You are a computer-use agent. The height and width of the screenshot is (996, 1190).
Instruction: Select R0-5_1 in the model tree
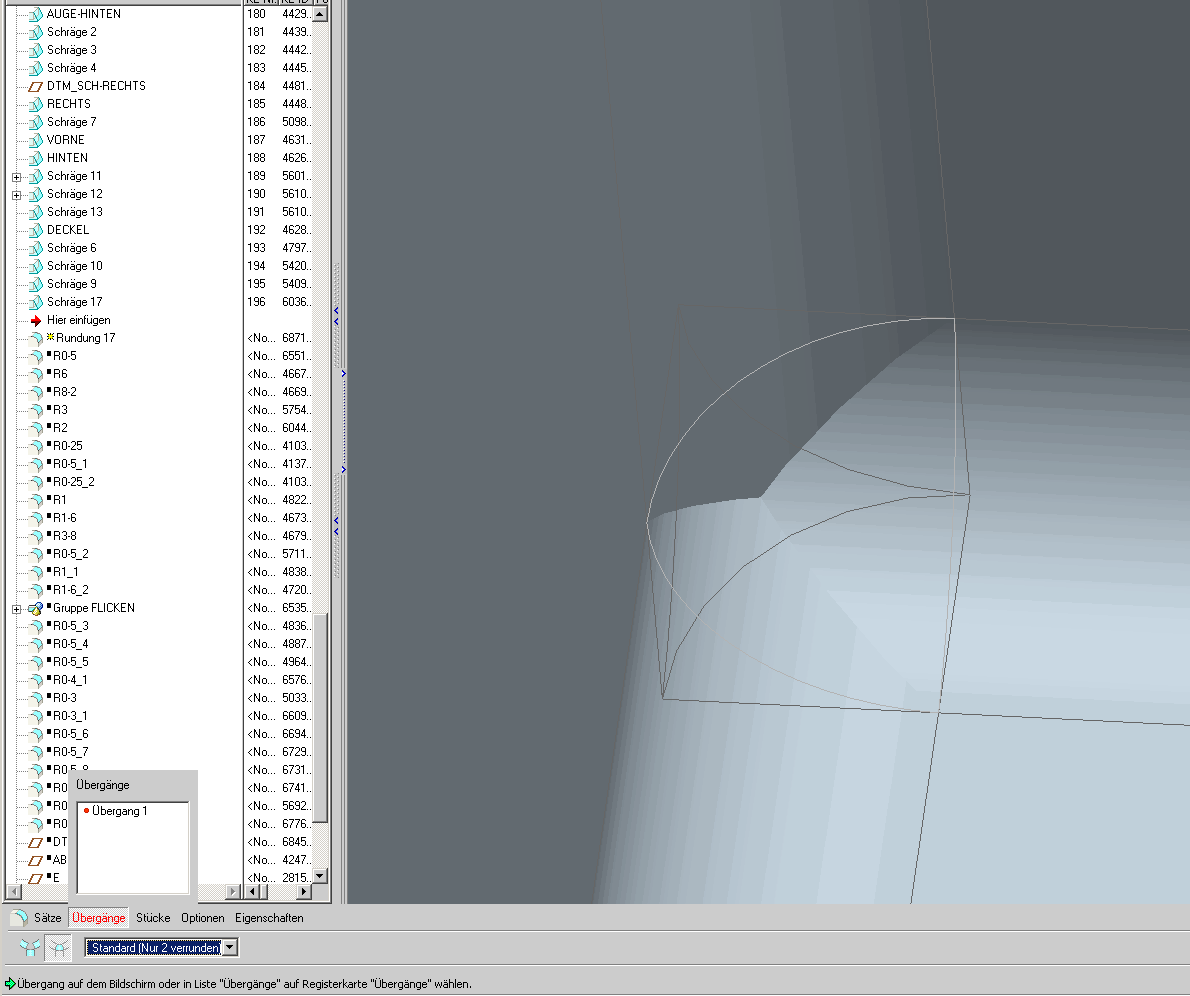click(x=71, y=464)
